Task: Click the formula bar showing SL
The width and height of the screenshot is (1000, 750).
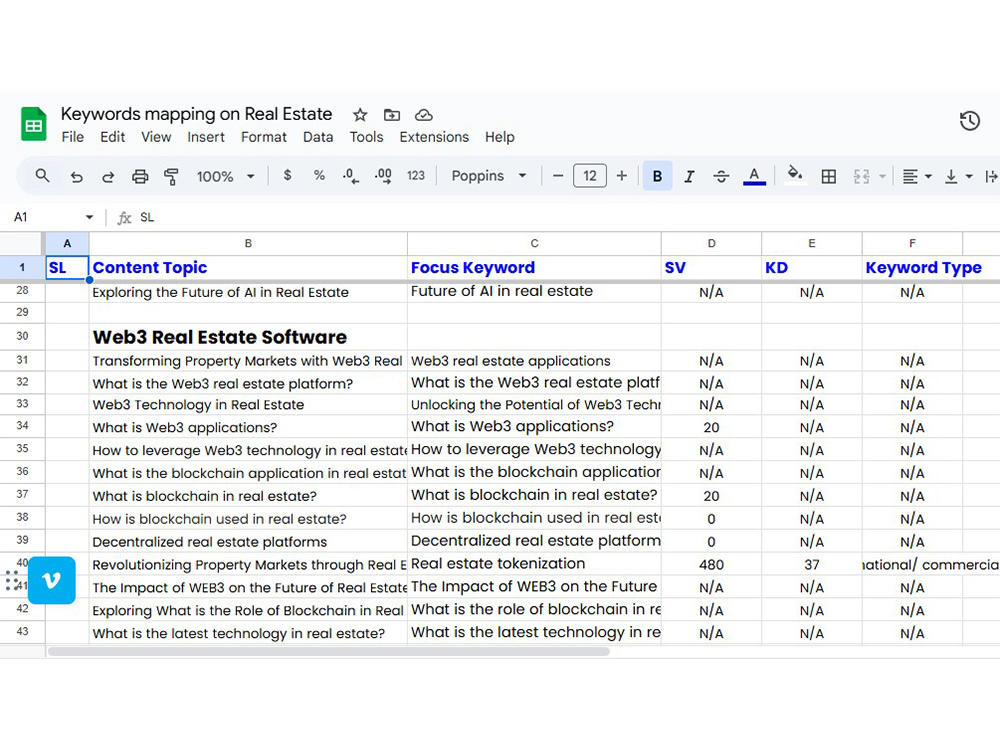Action: tap(568, 217)
